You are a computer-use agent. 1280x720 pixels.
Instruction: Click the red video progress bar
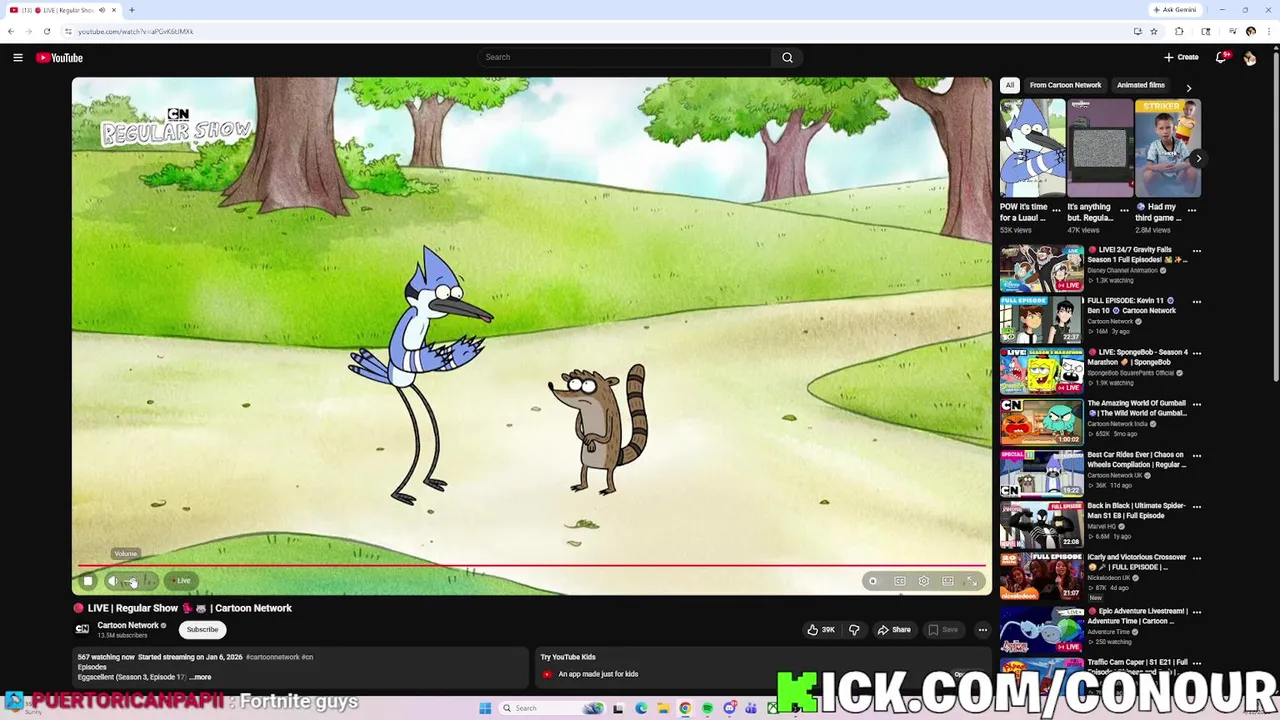[532, 566]
